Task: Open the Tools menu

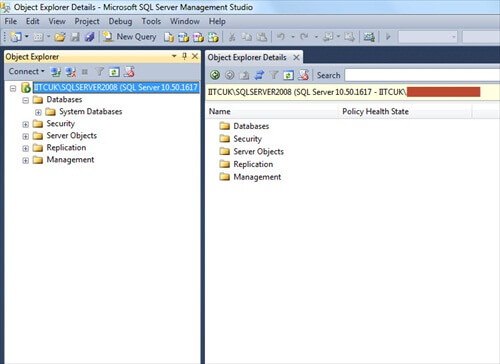Action: 151,21
